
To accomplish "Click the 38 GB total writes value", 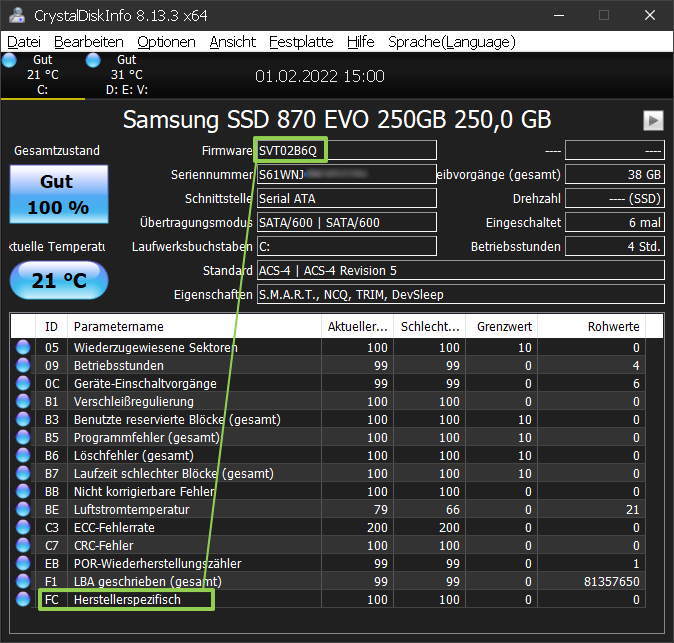I will (x=615, y=175).
